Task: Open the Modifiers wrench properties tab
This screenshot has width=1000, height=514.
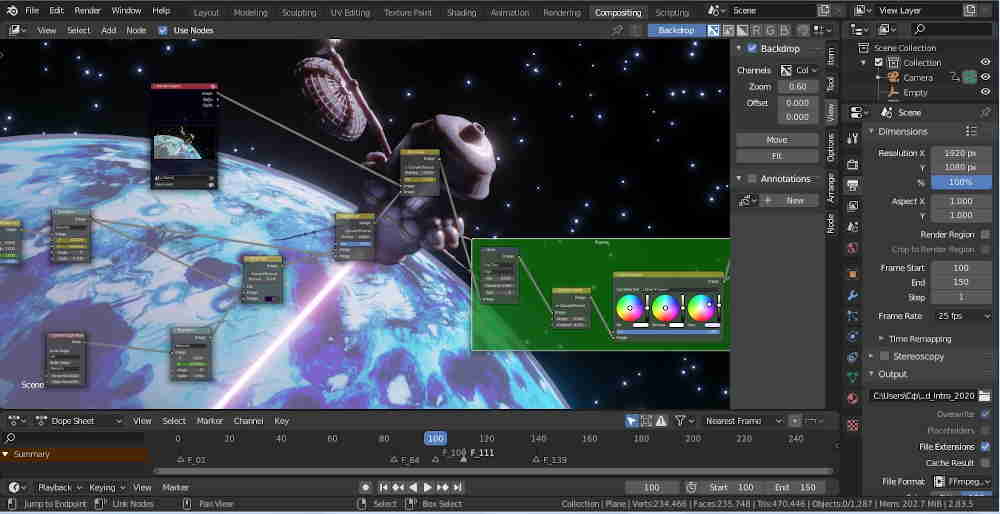Action: (x=852, y=296)
